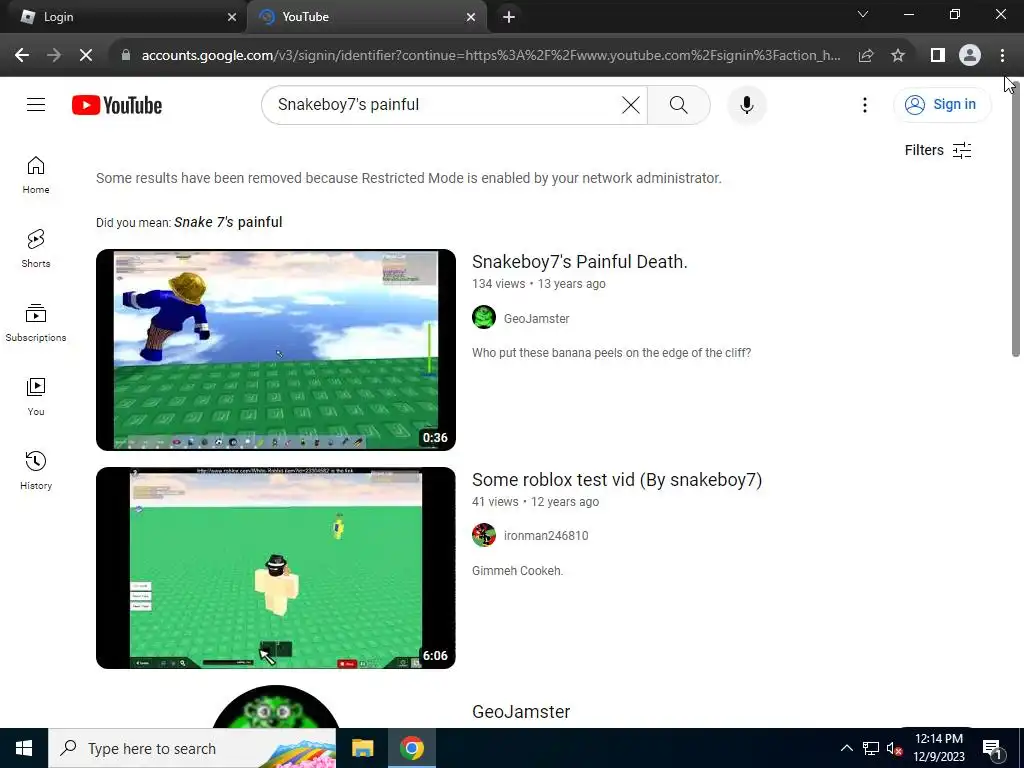
Task: Open GeoJamster channel result heading
Action: point(520,711)
